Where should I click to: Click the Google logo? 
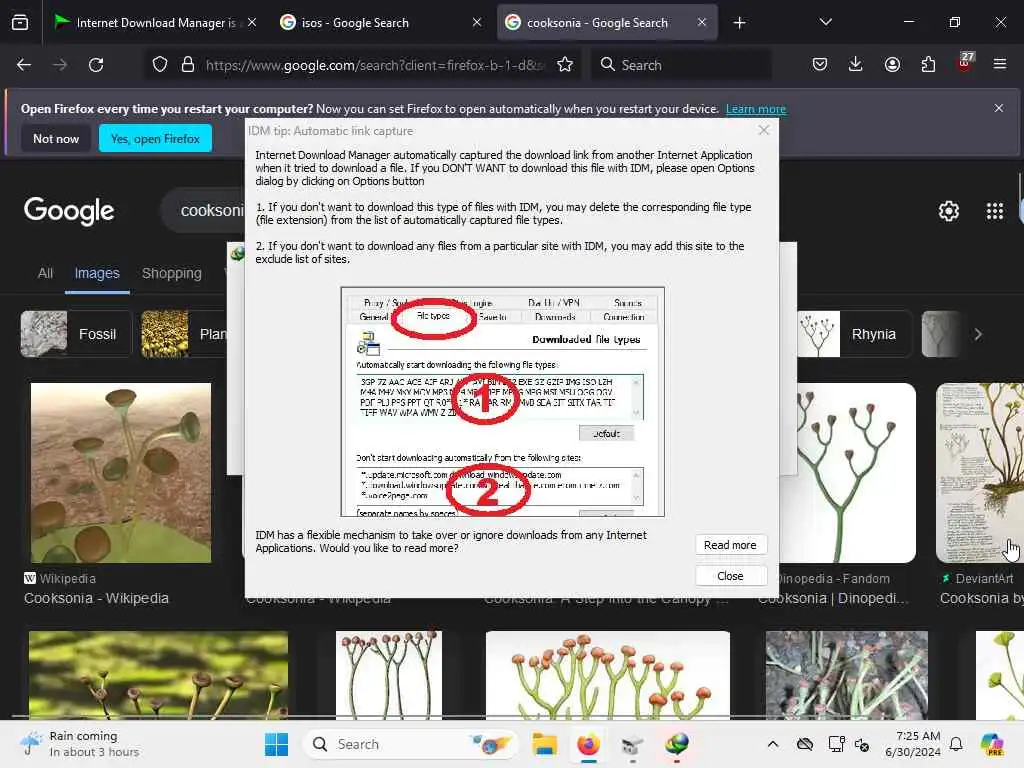(x=69, y=211)
